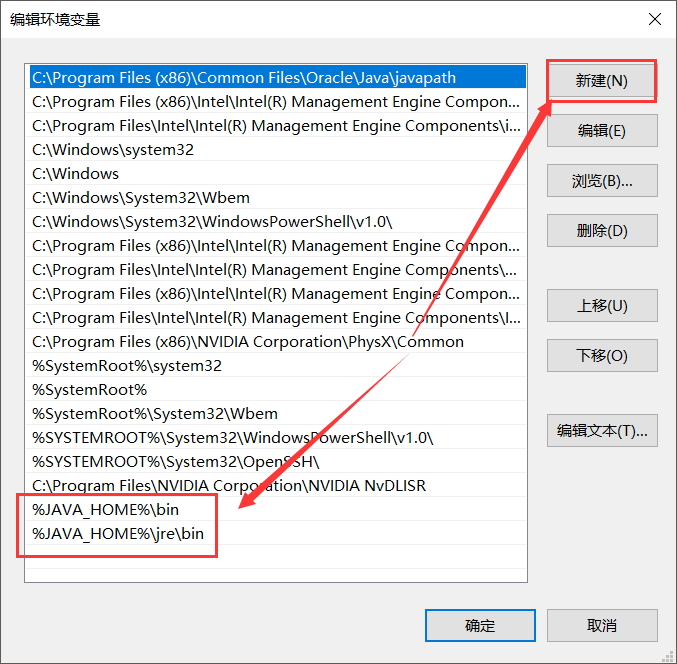This screenshot has width=677, height=664.
Task: Open the 编辑文本(T)... editor
Action: click(601, 431)
